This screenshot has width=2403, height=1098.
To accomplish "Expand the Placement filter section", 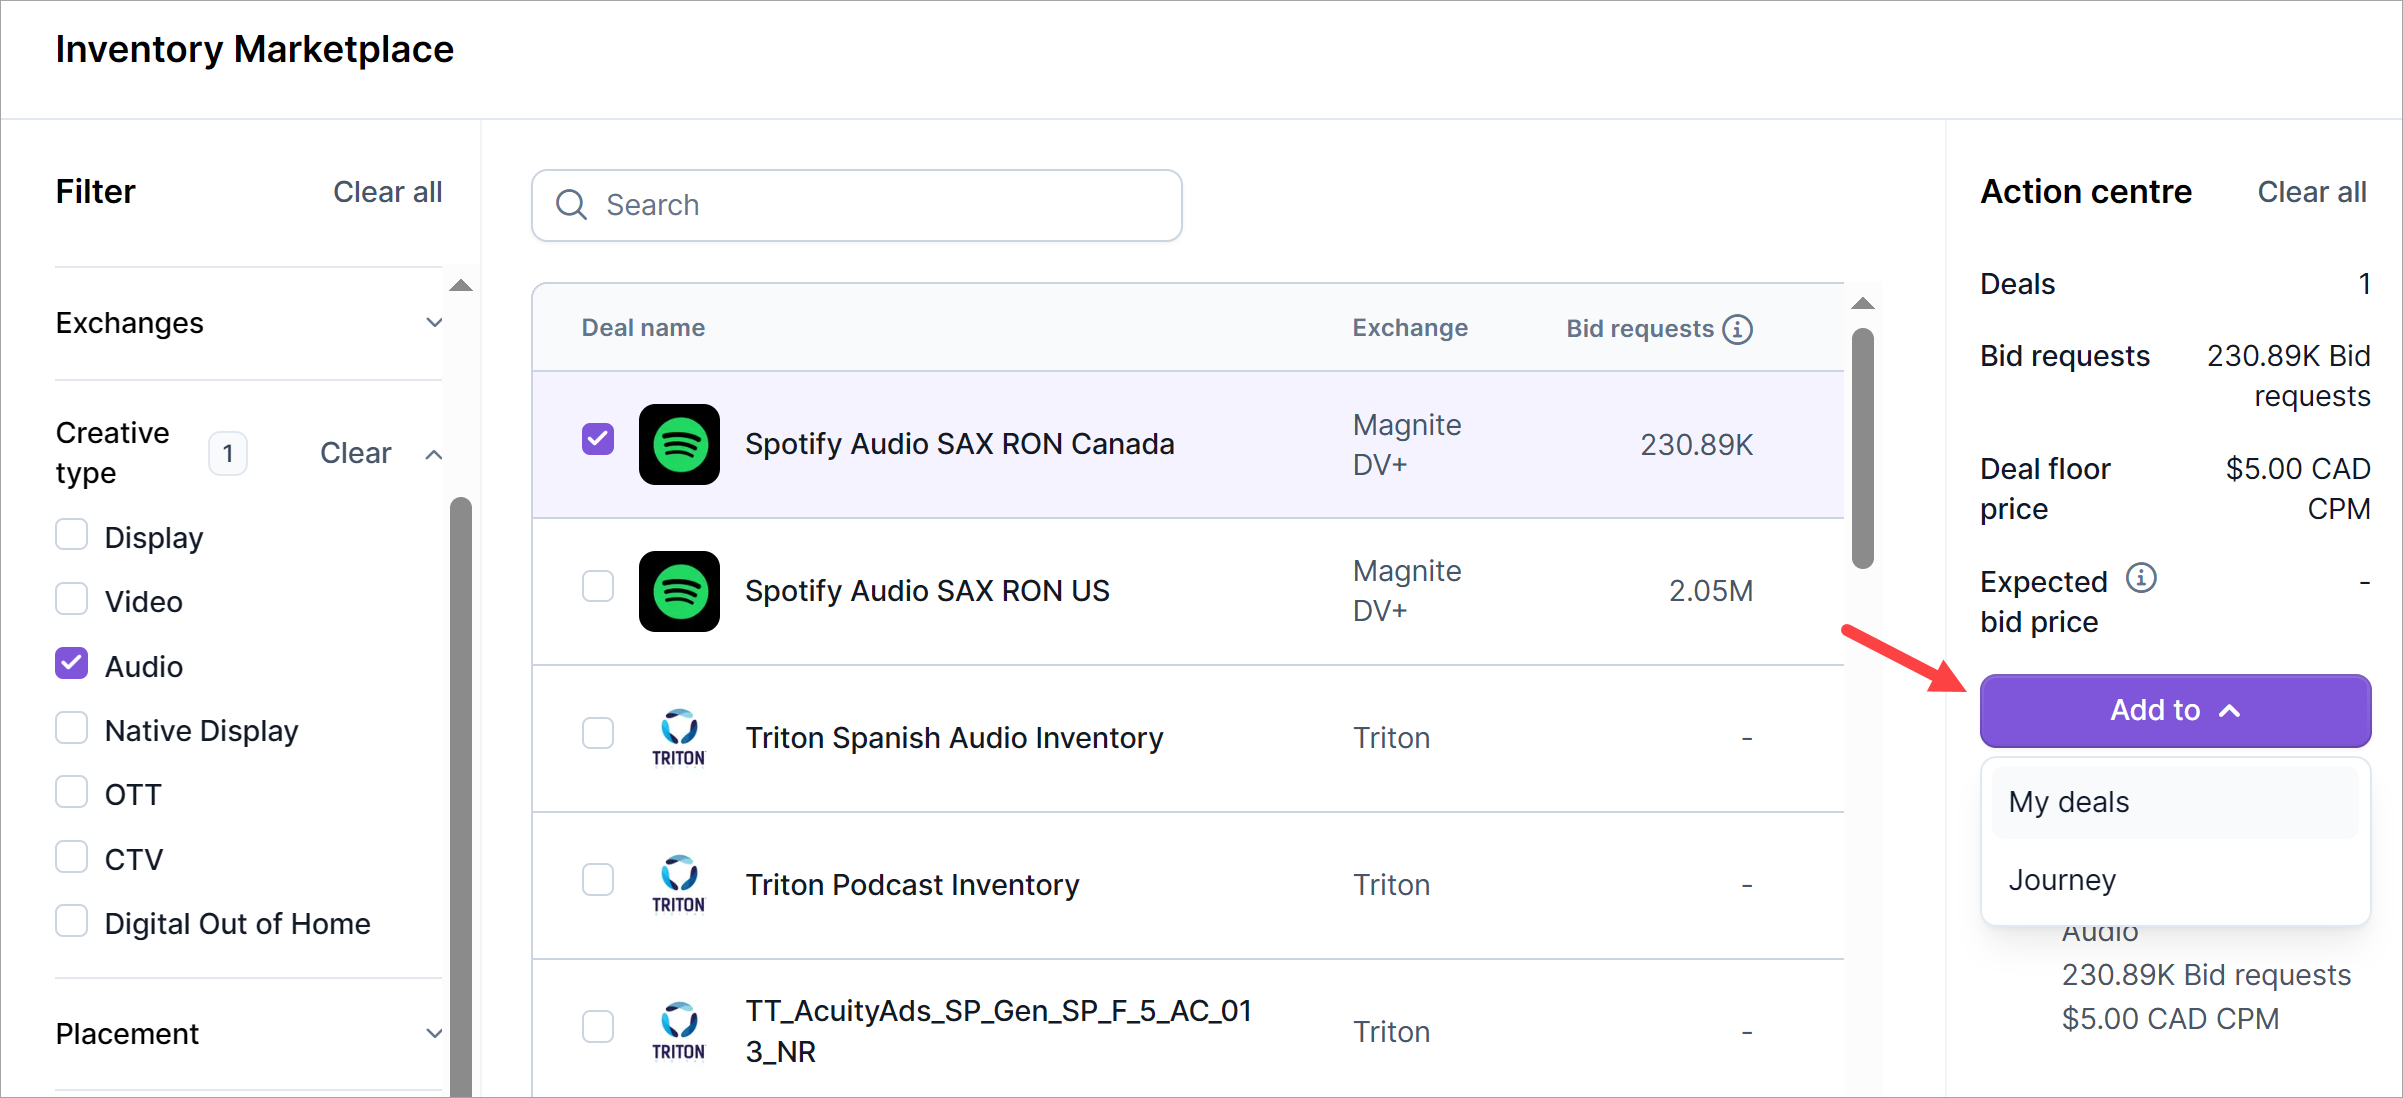I will click(x=433, y=1033).
